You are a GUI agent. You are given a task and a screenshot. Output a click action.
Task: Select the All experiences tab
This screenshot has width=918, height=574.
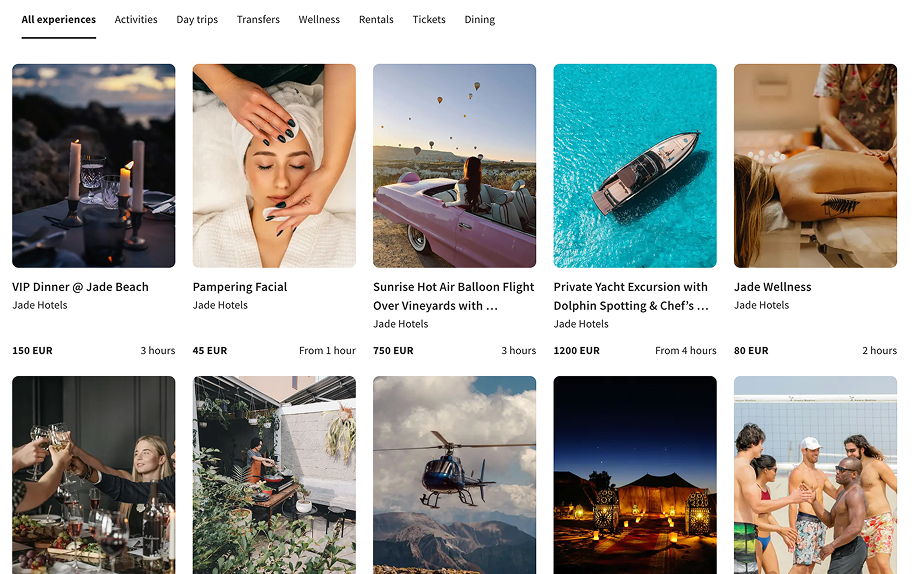[x=59, y=20]
